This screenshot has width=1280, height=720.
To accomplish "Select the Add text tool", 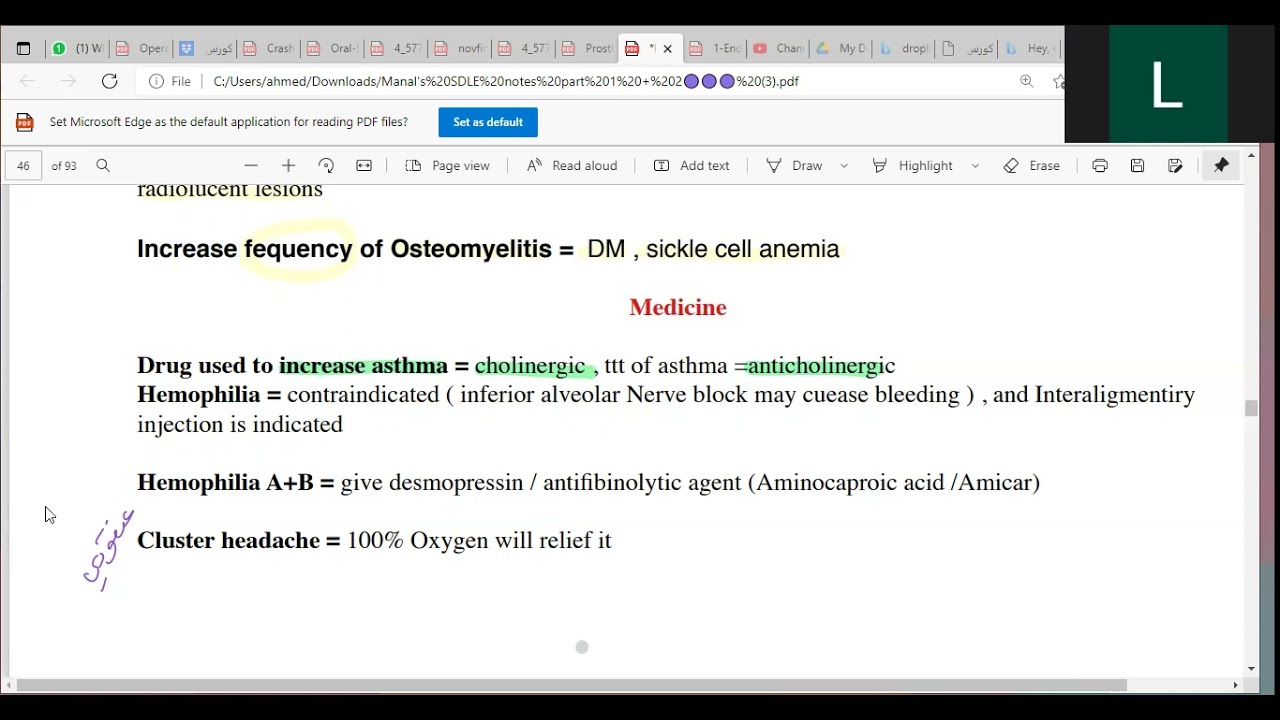I will click(692, 166).
